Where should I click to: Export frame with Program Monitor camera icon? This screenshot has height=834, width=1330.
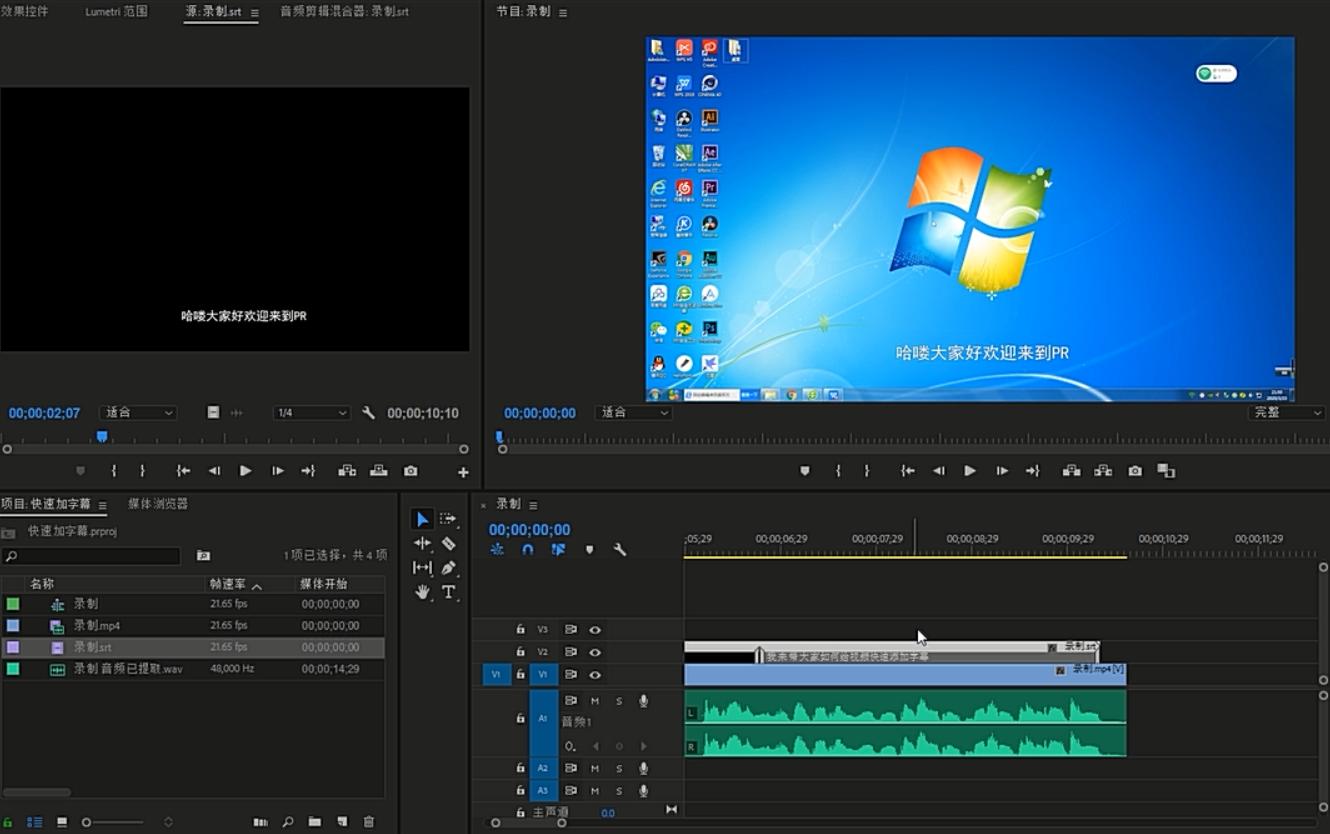click(x=1134, y=471)
